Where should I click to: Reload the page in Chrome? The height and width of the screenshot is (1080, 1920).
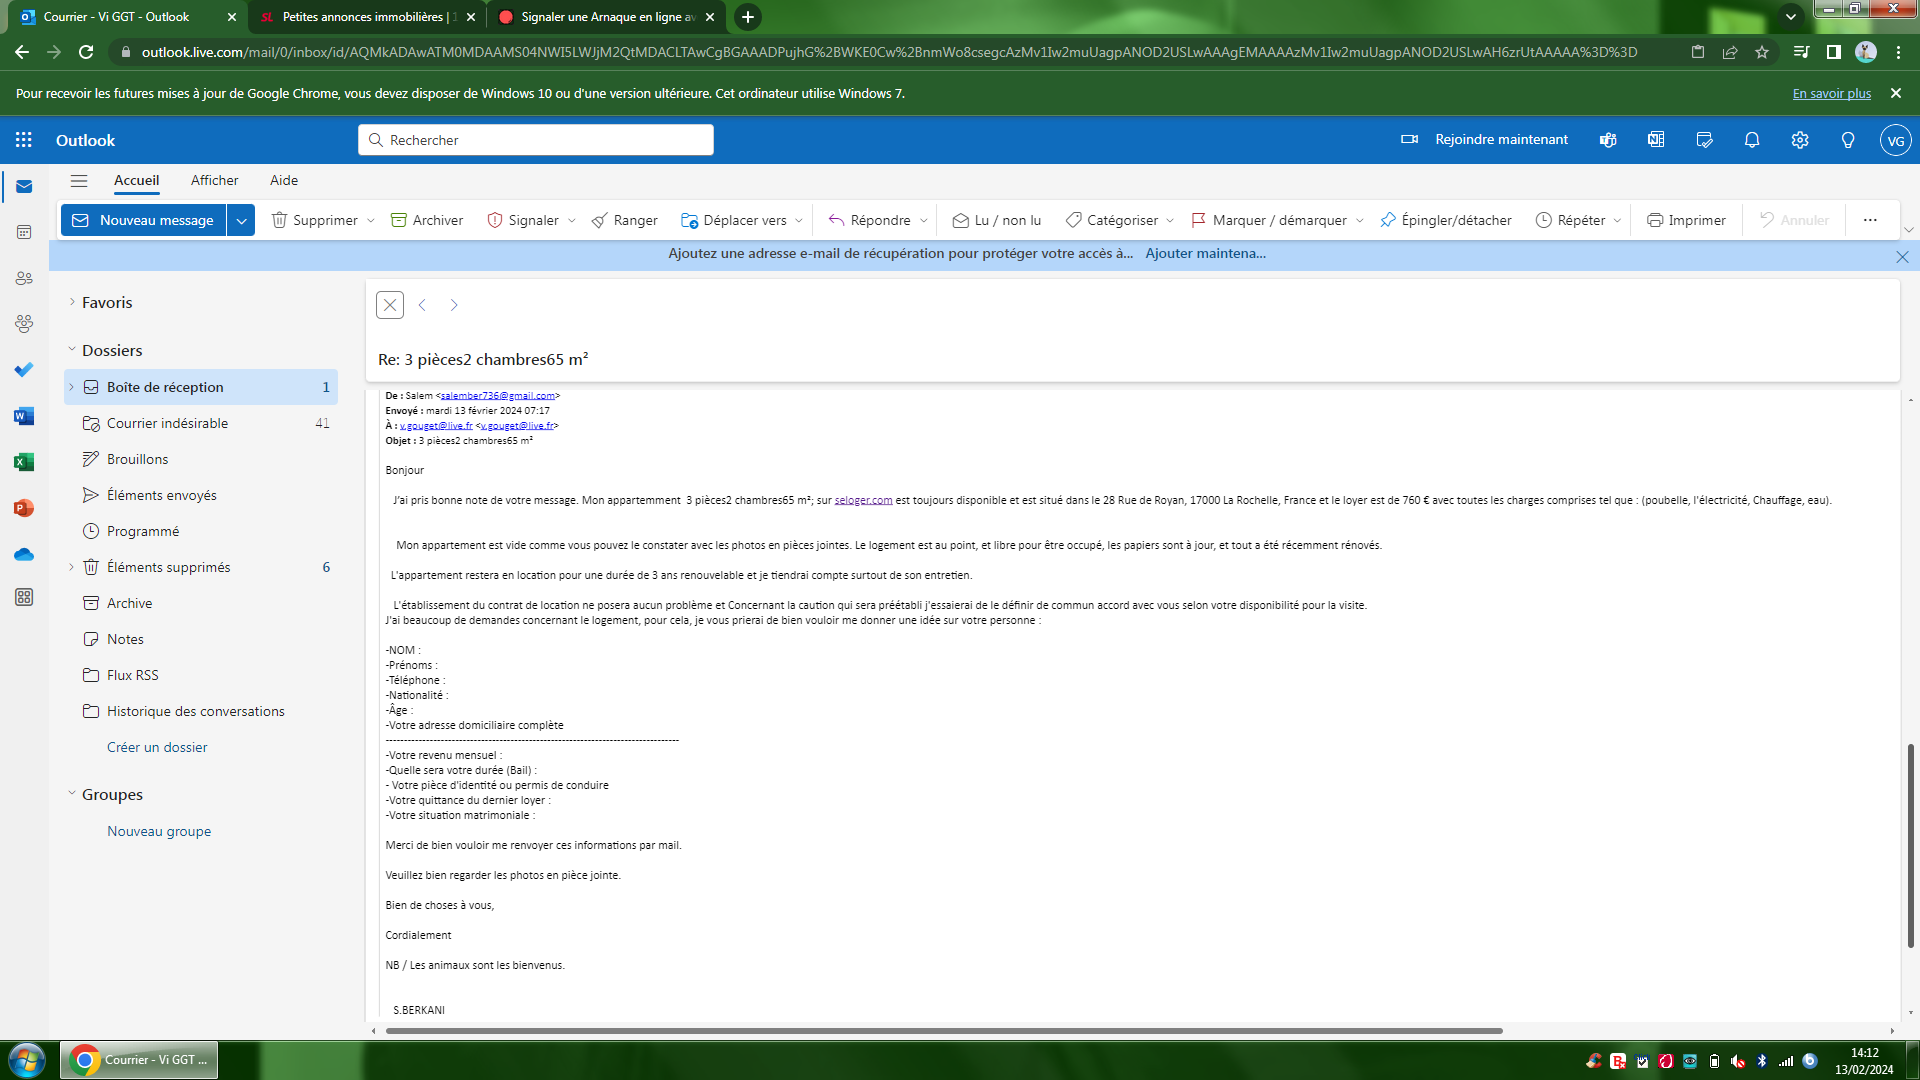point(86,52)
